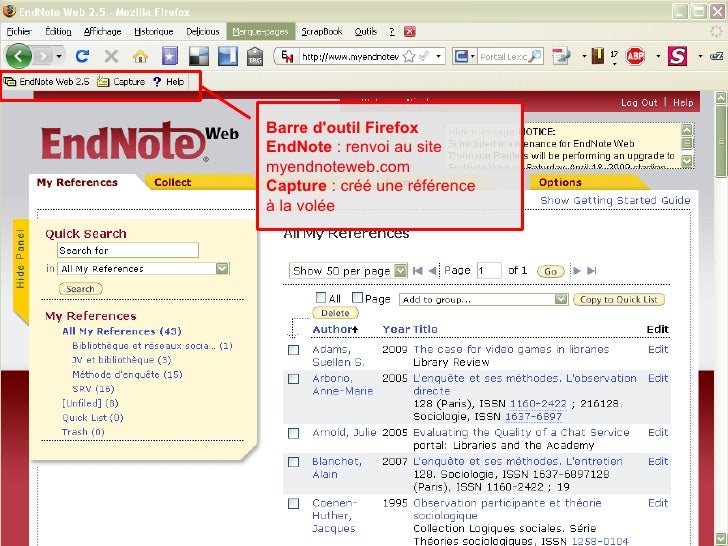Go to the next page arrow
Viewport: 728px width, 546px height.
pyautogui.click(x=577, y=271)
